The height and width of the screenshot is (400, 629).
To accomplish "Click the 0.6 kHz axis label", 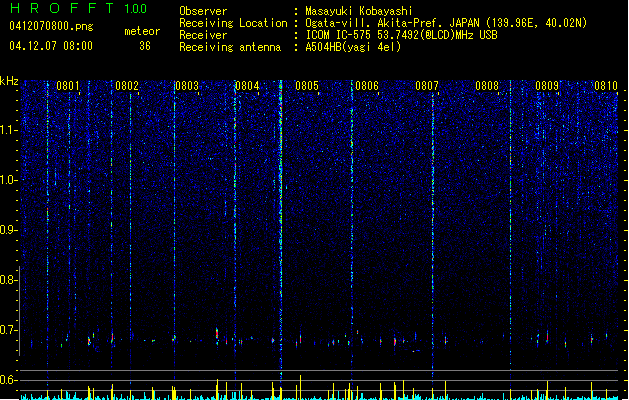I will tap(9, 380).
